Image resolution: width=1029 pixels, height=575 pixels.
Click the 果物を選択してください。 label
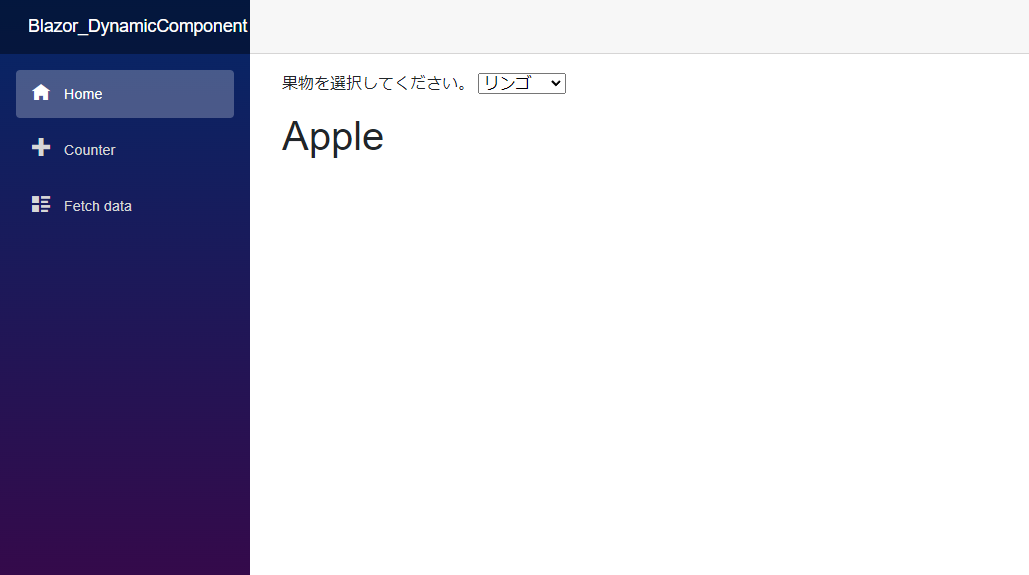[x=375, y=83]
